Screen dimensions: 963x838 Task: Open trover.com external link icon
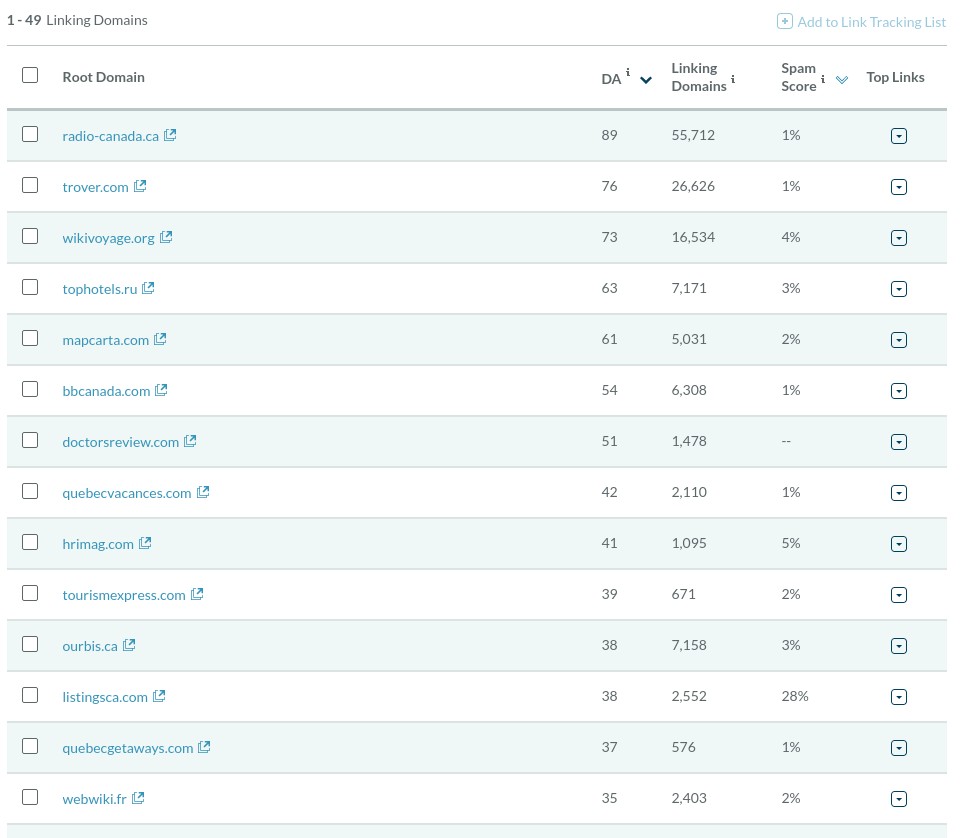pos(140,186)
